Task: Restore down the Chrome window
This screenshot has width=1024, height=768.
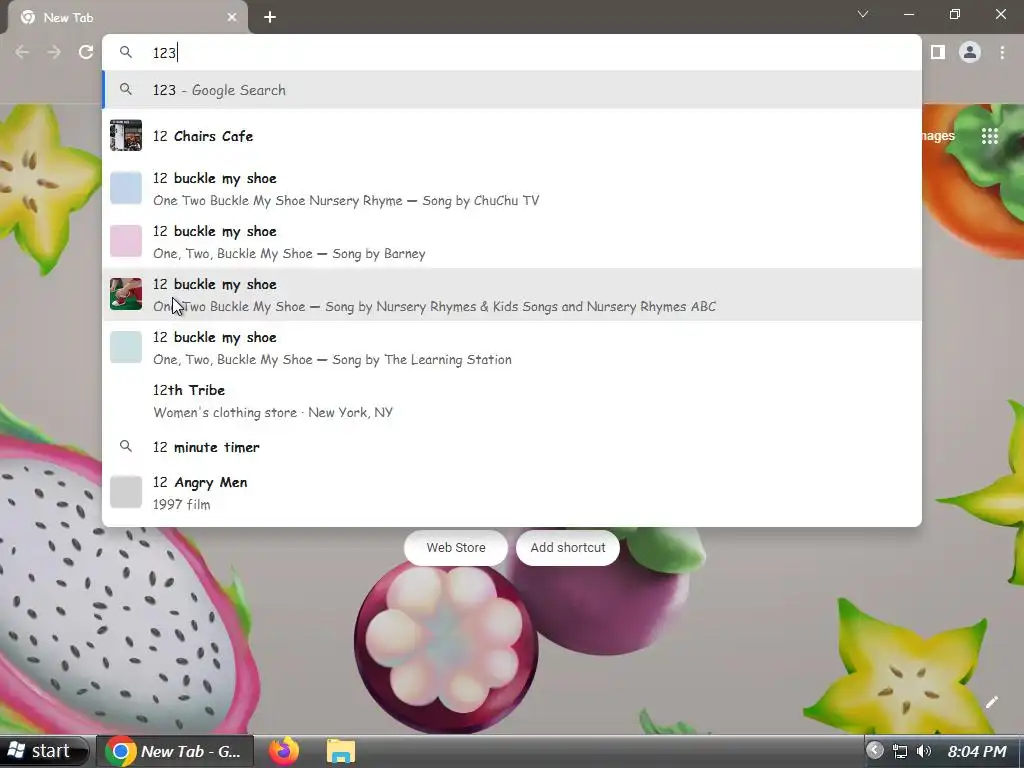Action: click(x=955, y=14)
